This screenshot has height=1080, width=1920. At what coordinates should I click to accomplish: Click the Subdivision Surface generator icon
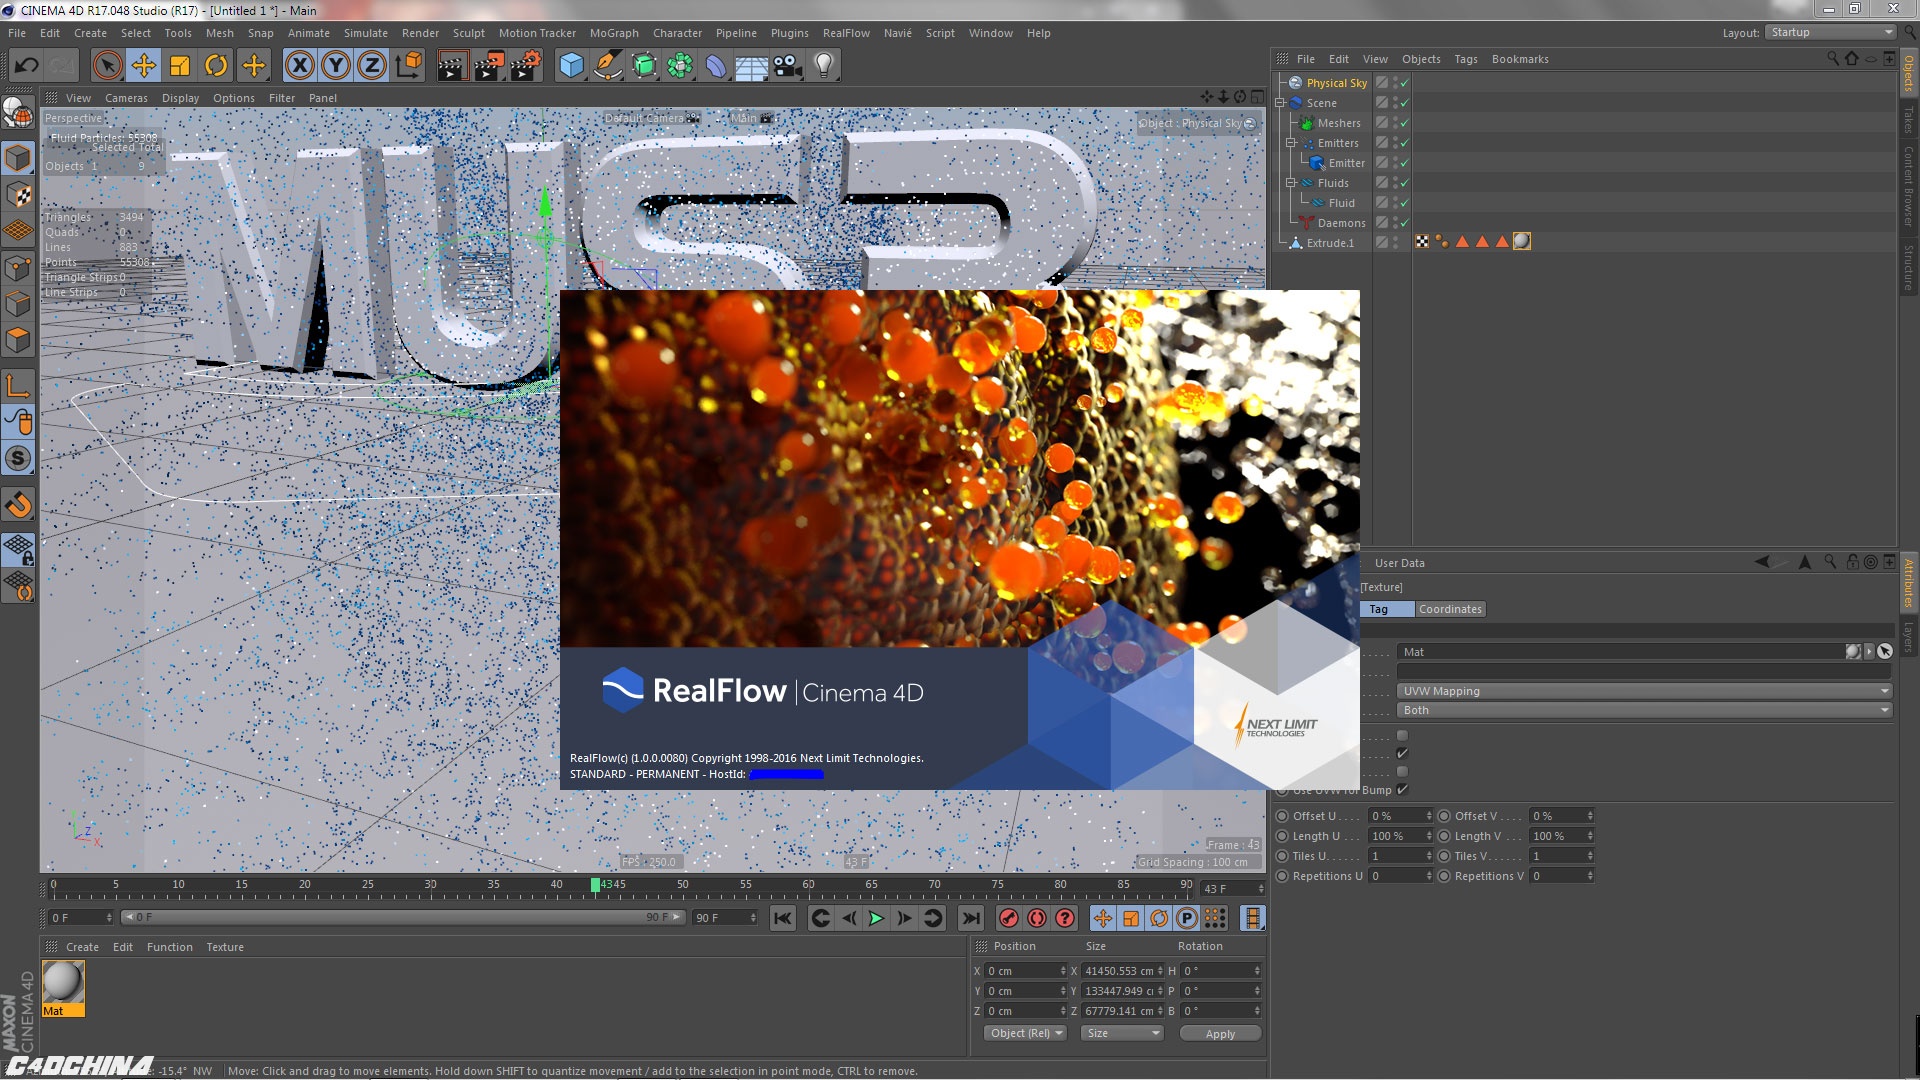(644, 66)
